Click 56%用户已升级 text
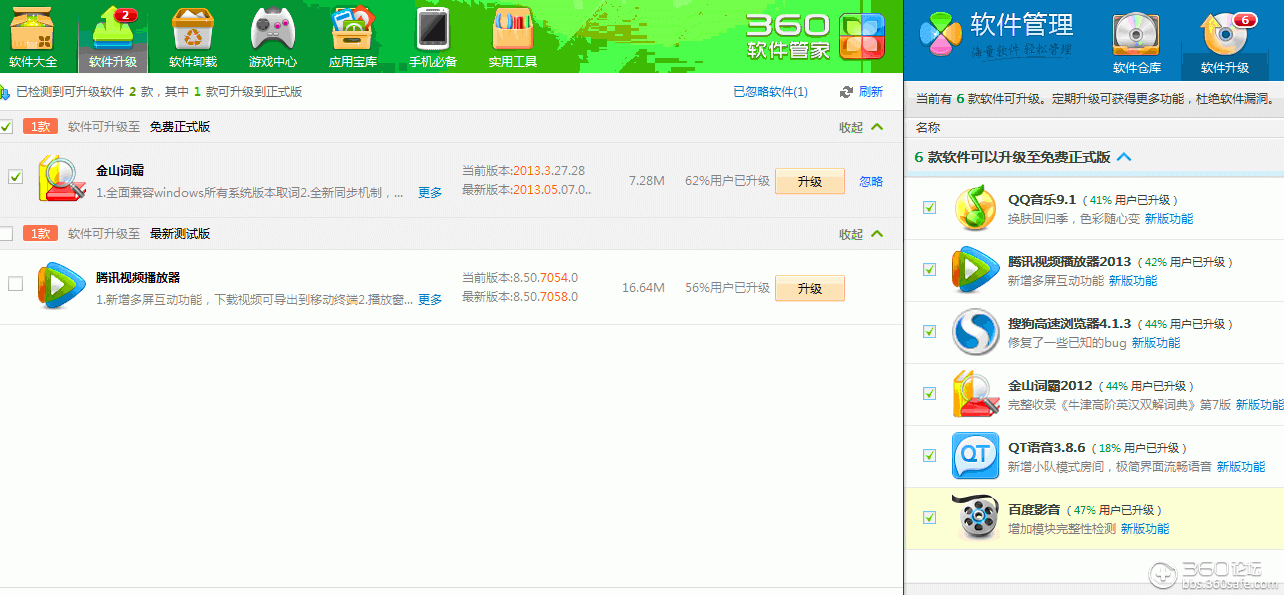Screen dimensions: 1284x595 (727, 288)
